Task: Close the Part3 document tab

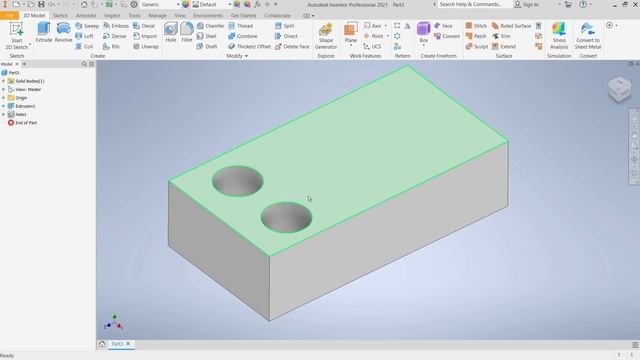Action: 128,344
